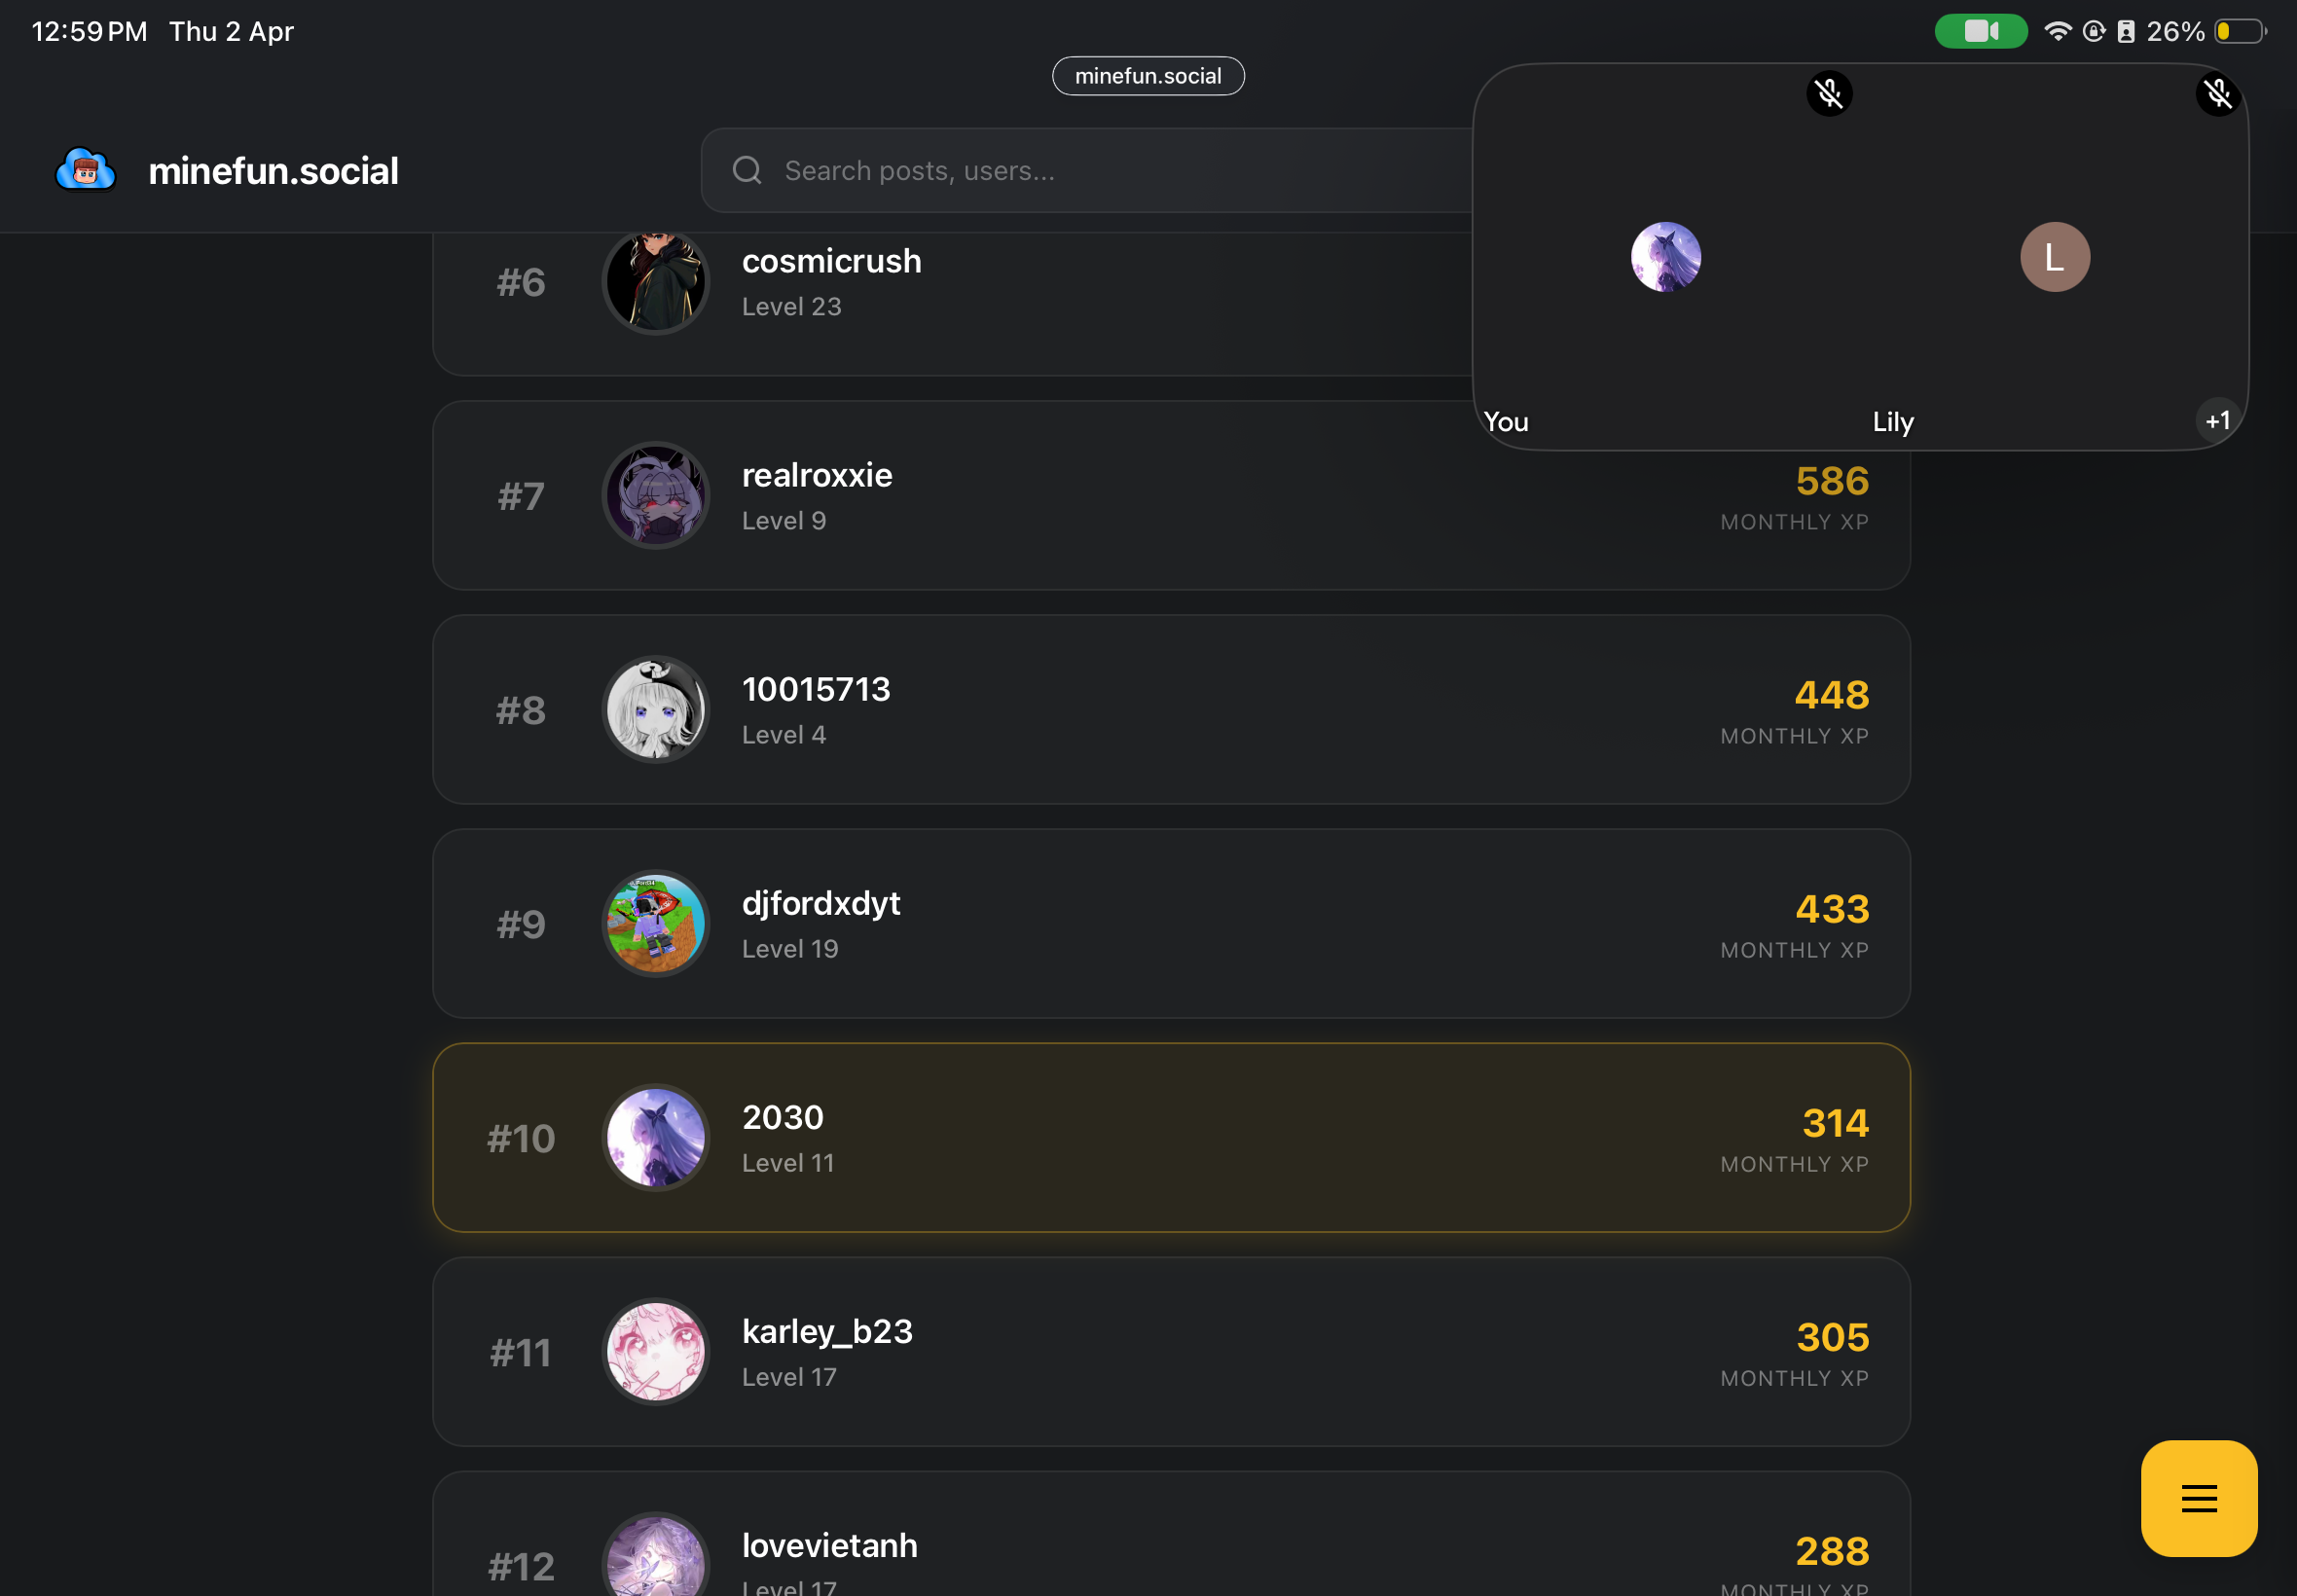This screenshot has height=1596, width=2297.
Task: Tap the battery indicator in status bar
Action: coord(2238,31)
